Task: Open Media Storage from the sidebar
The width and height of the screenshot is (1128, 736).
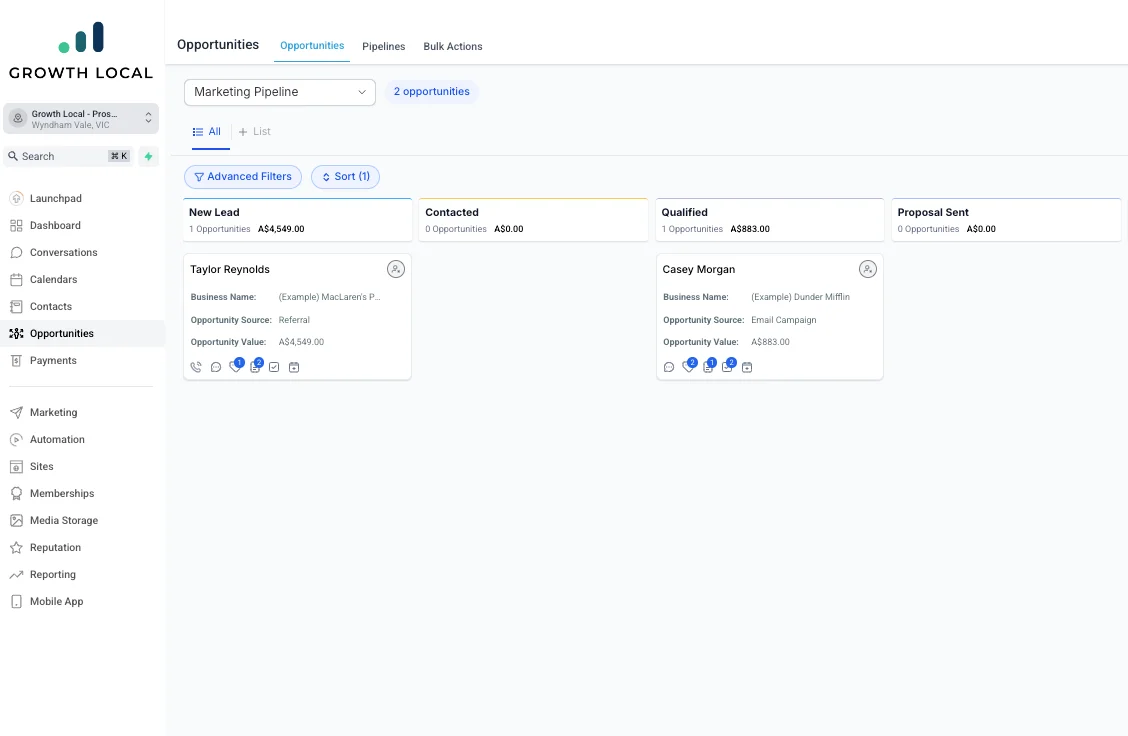Action: click(x=64, y=520)
